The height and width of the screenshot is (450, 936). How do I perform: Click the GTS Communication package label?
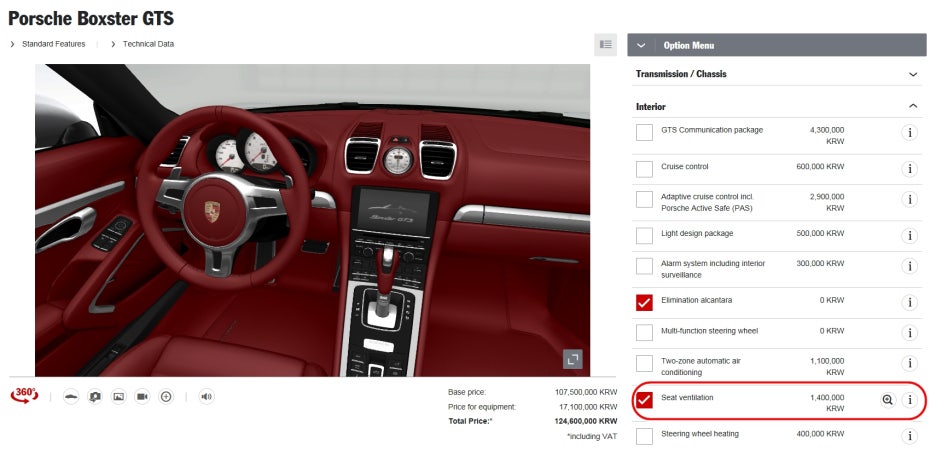(x=712, y=130)
